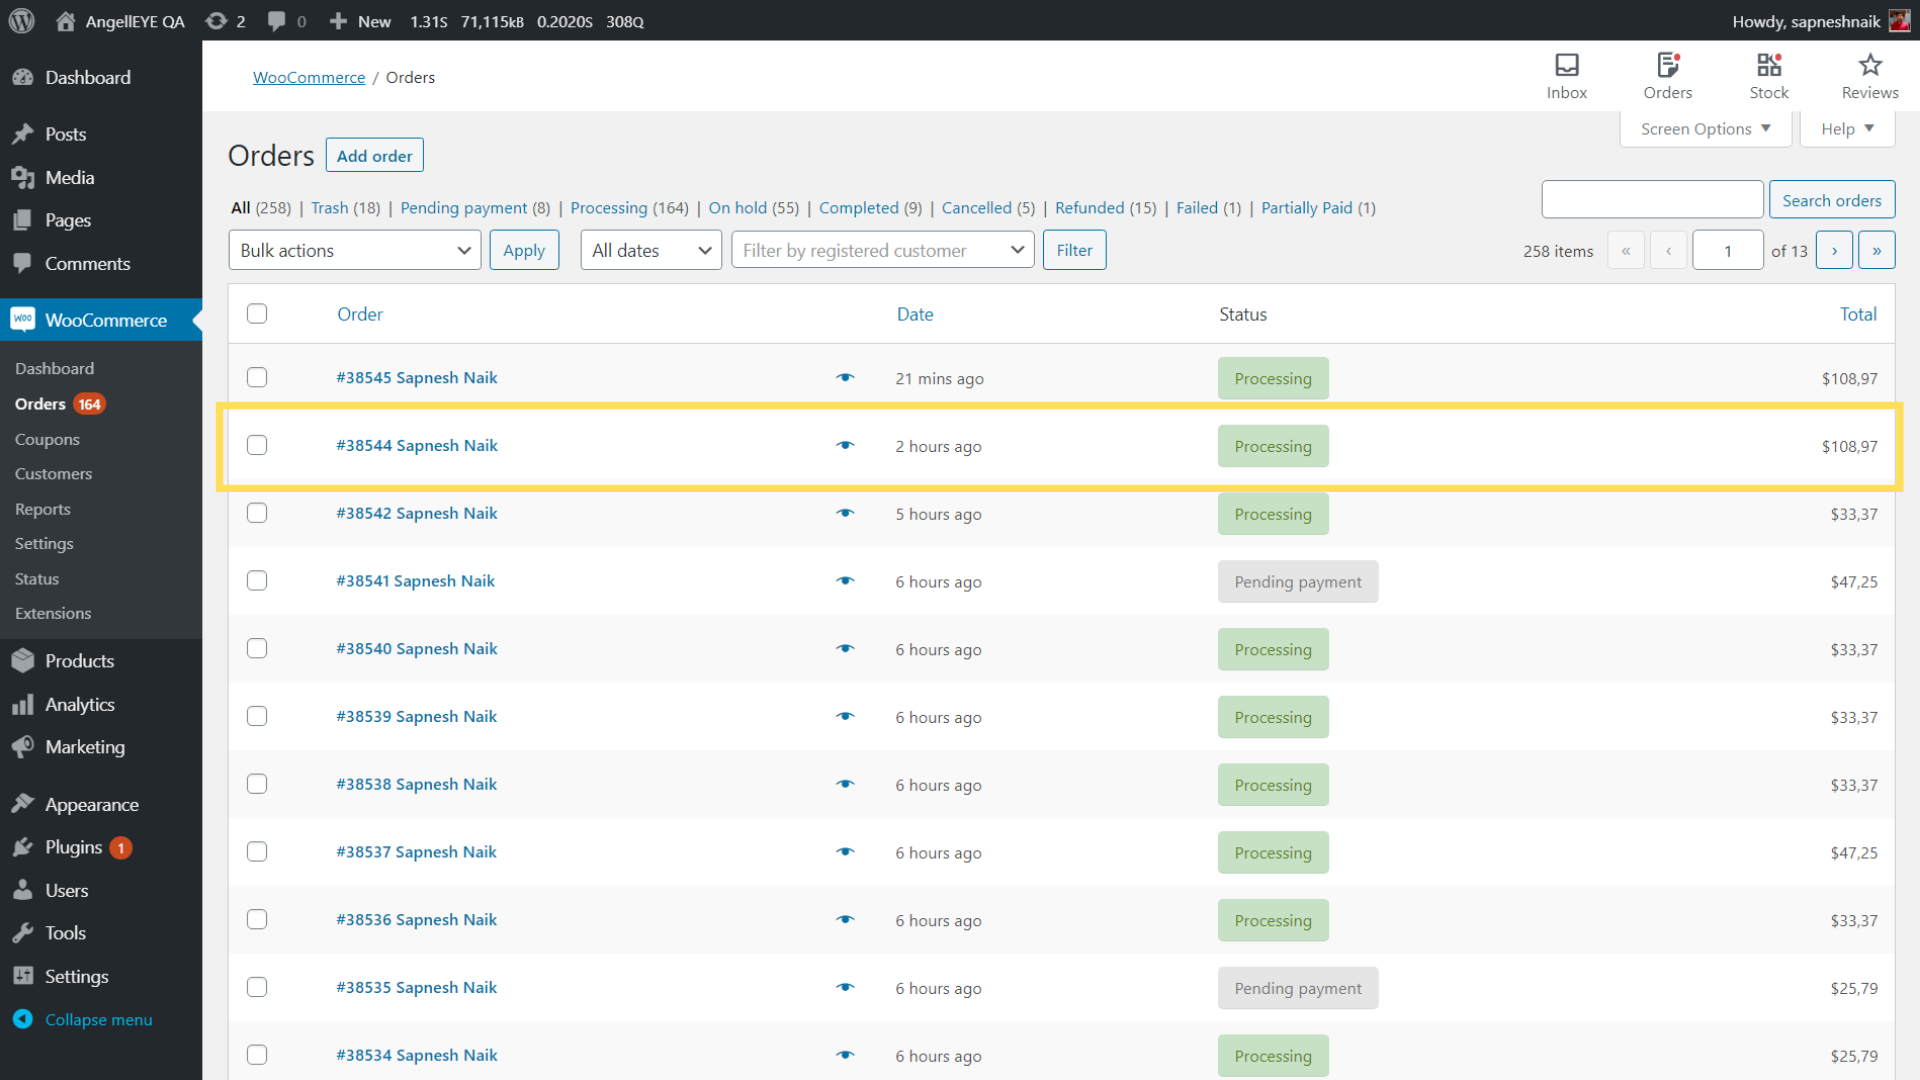Screen dimensions: 1920x1080
Task: Check the box for order #38537
Action: [x=257, y=852]
